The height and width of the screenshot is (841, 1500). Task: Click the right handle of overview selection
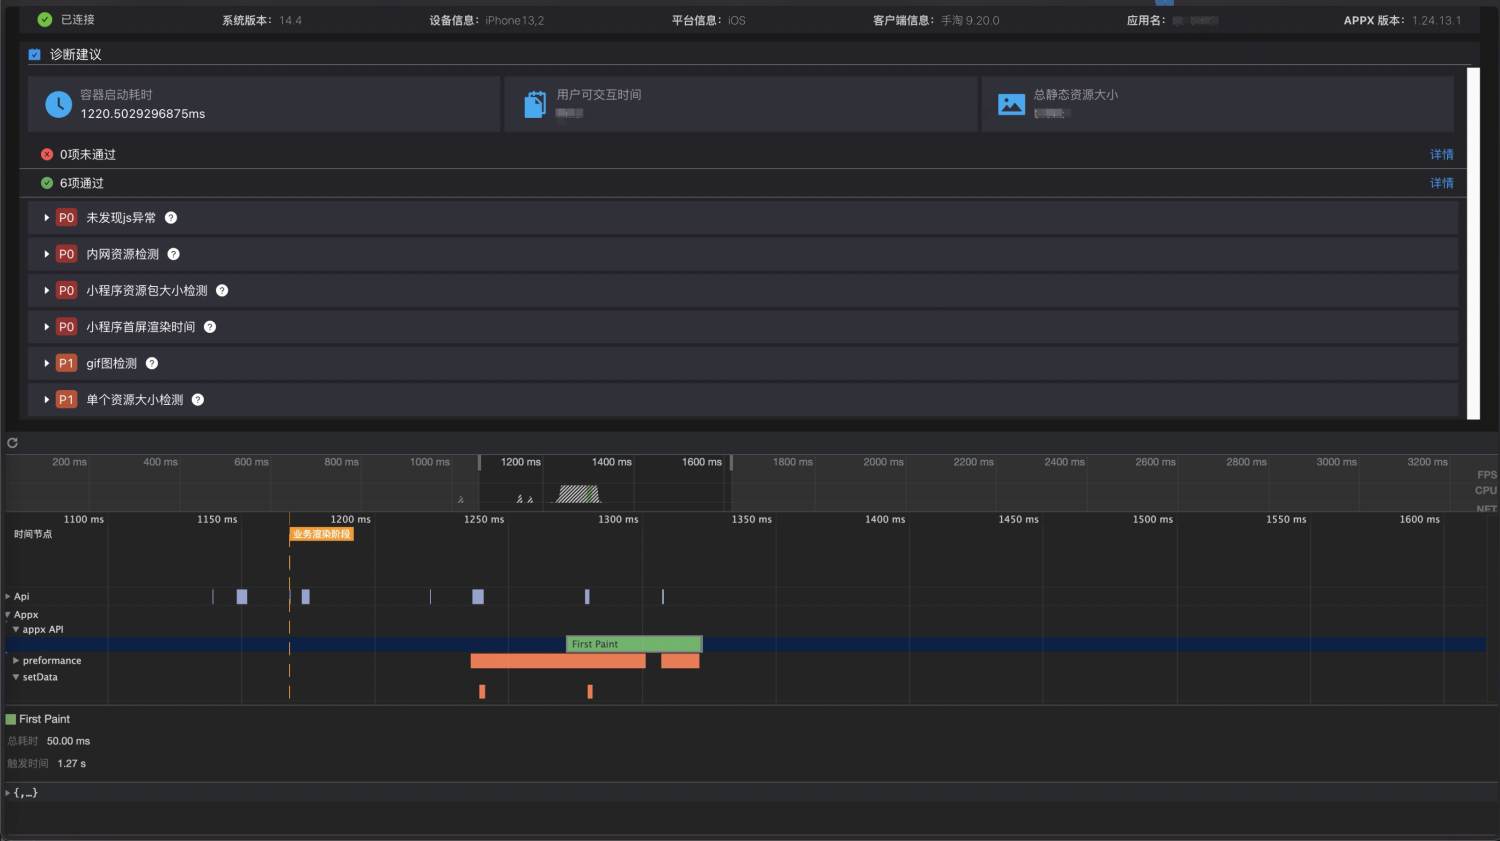pos(731,463)
